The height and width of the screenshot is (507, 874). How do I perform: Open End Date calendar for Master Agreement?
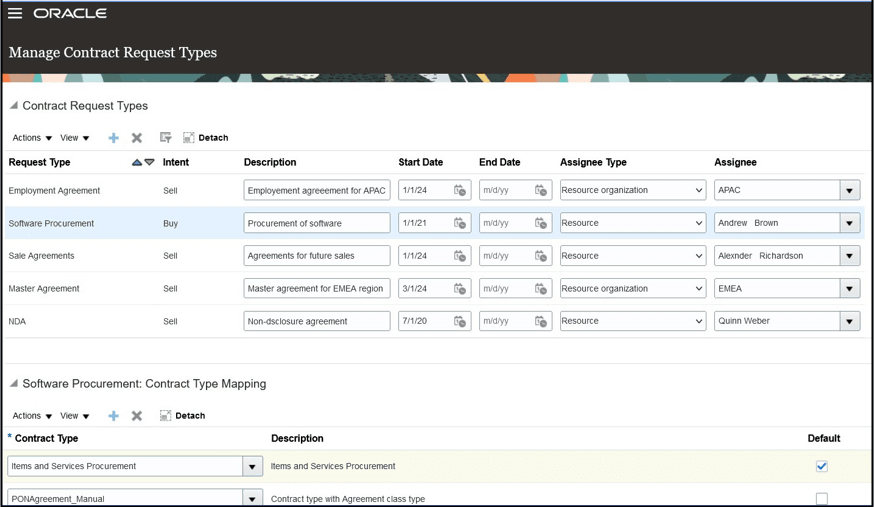pos(541,289)
